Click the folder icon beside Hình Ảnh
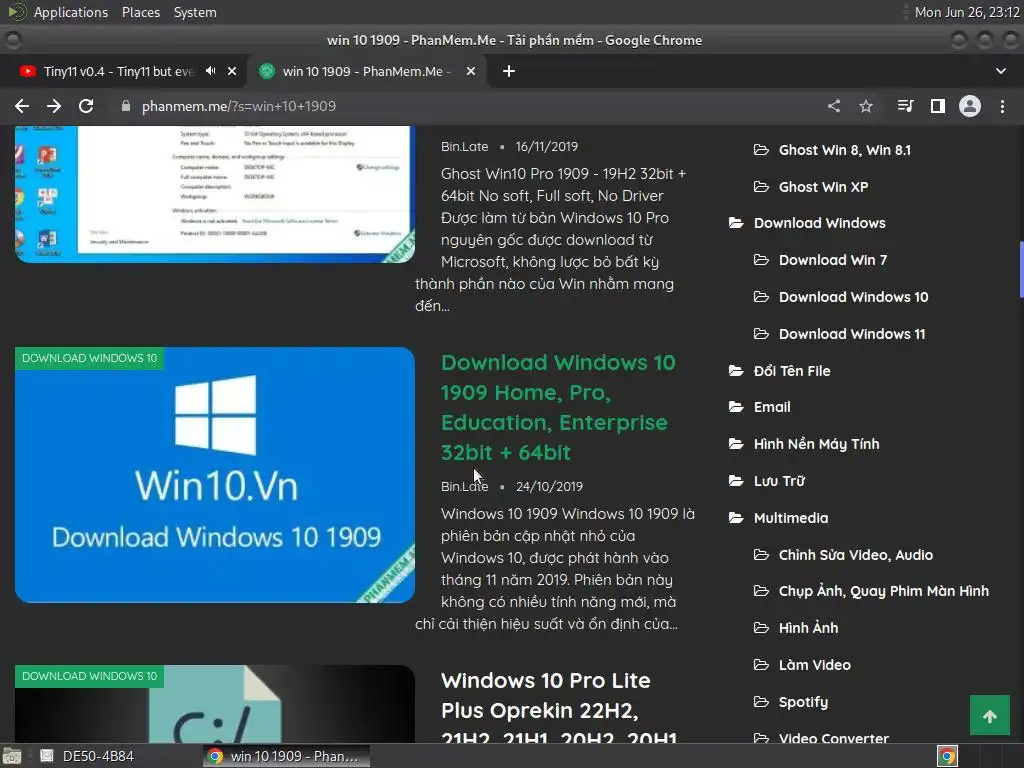The height and width of the screenshot is (768, 1024). tap(761, 628)
